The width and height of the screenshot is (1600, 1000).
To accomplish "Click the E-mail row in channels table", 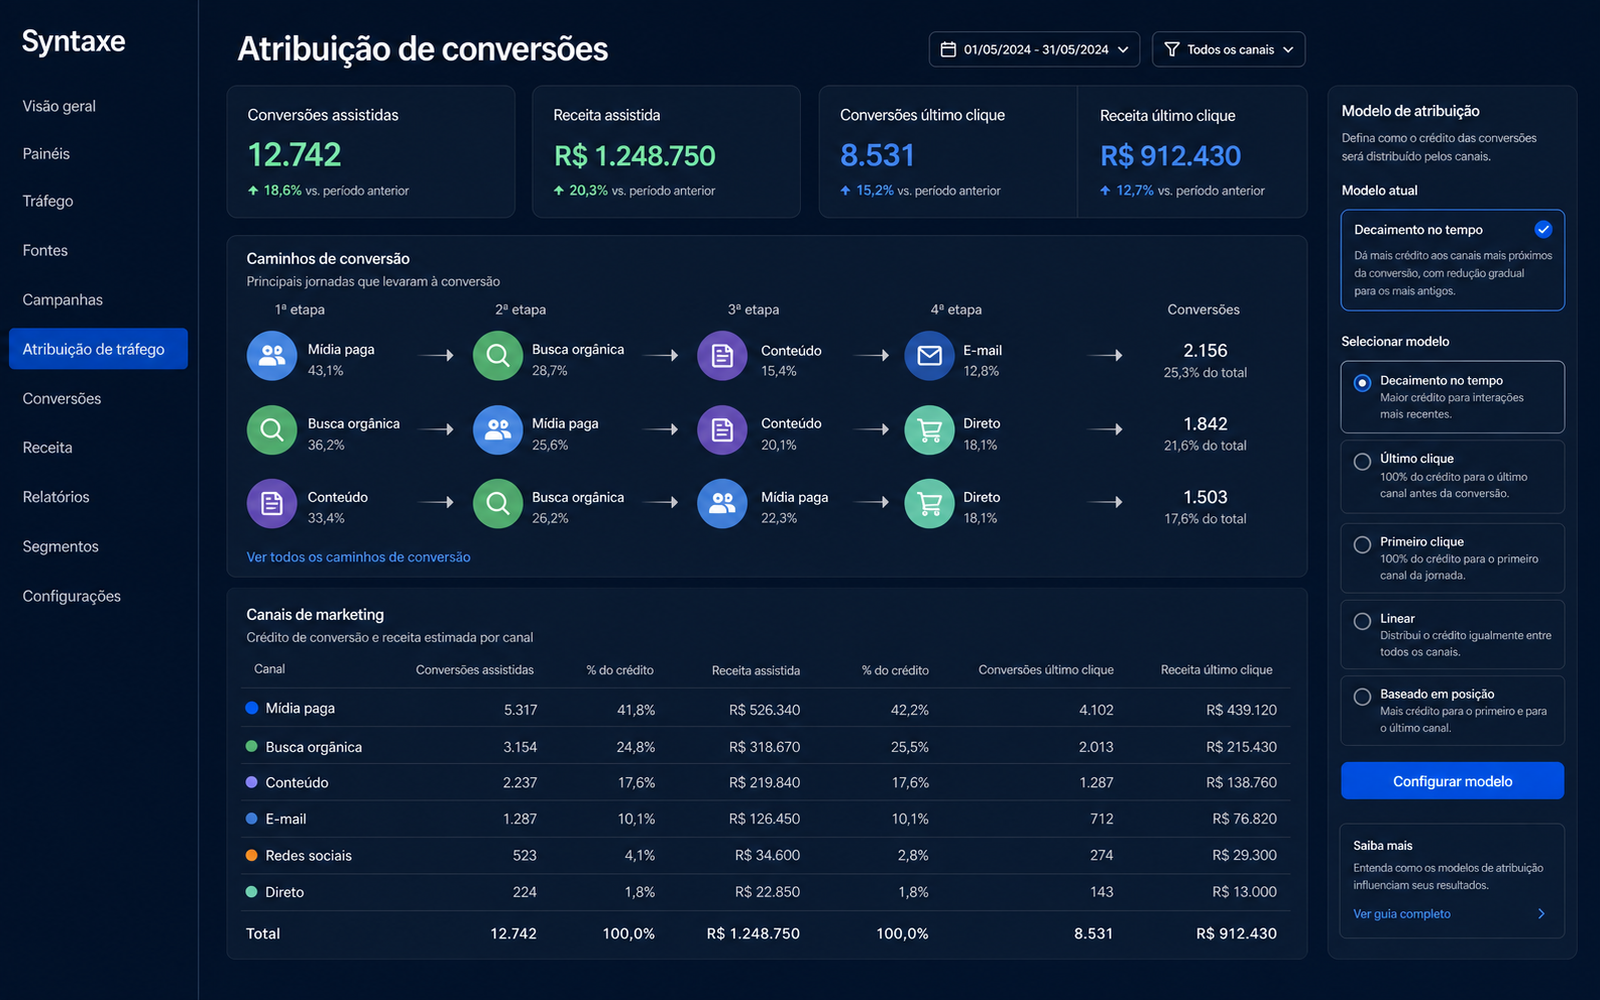I will pos(765,819).
